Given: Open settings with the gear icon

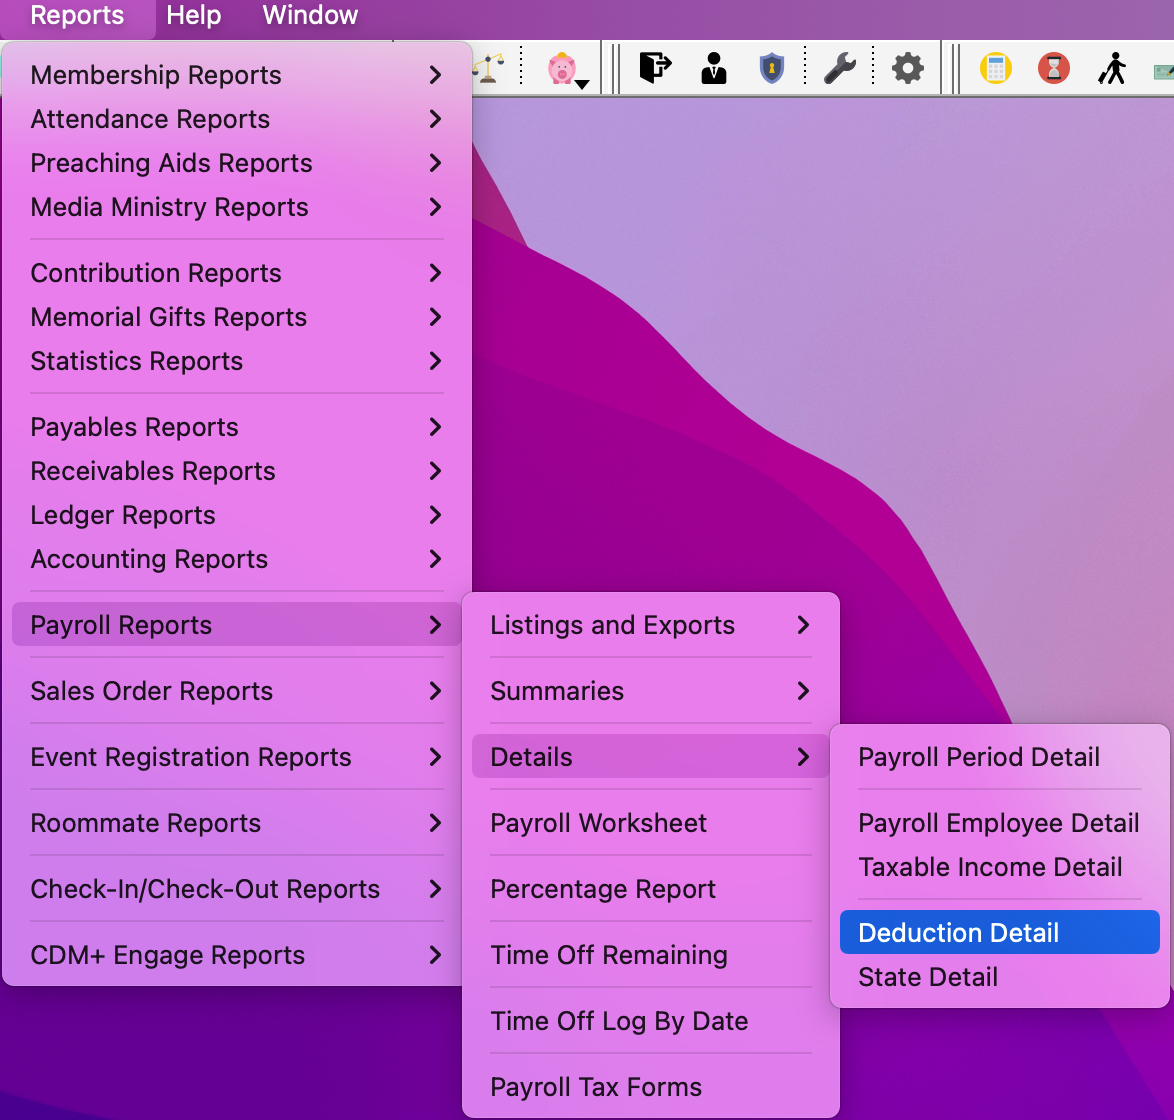Looking at the screenshot, I should [x=907, y=68].
